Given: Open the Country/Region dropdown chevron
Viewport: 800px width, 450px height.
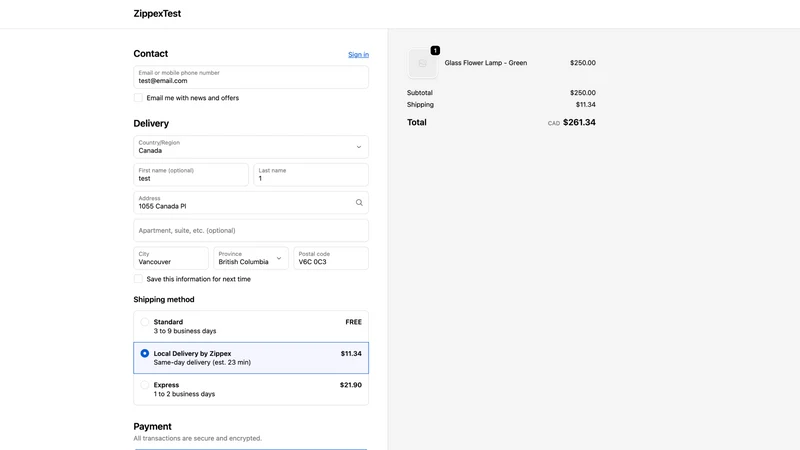Looking at the screenshot, I should [359, 147].
